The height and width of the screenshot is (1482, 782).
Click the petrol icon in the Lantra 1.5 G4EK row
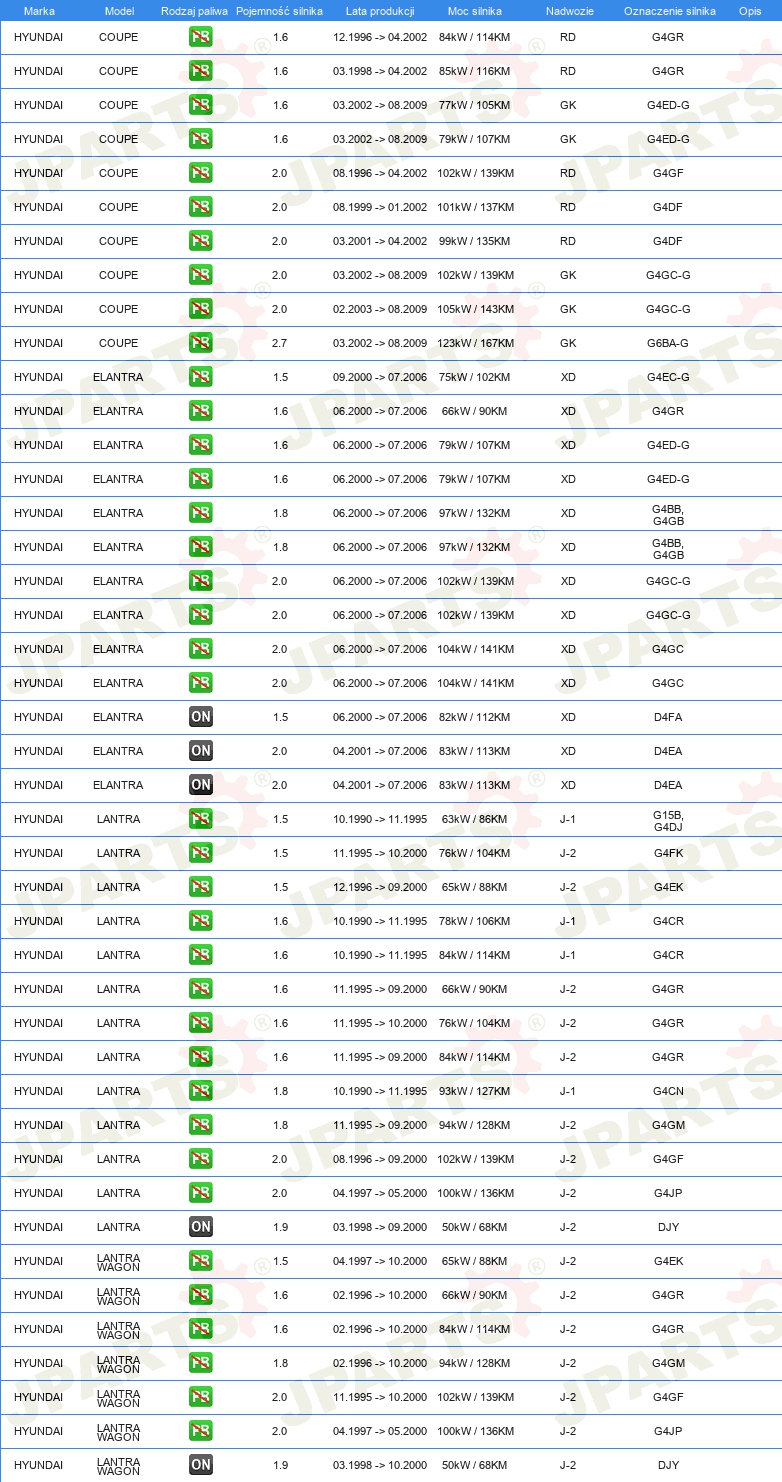201,887
